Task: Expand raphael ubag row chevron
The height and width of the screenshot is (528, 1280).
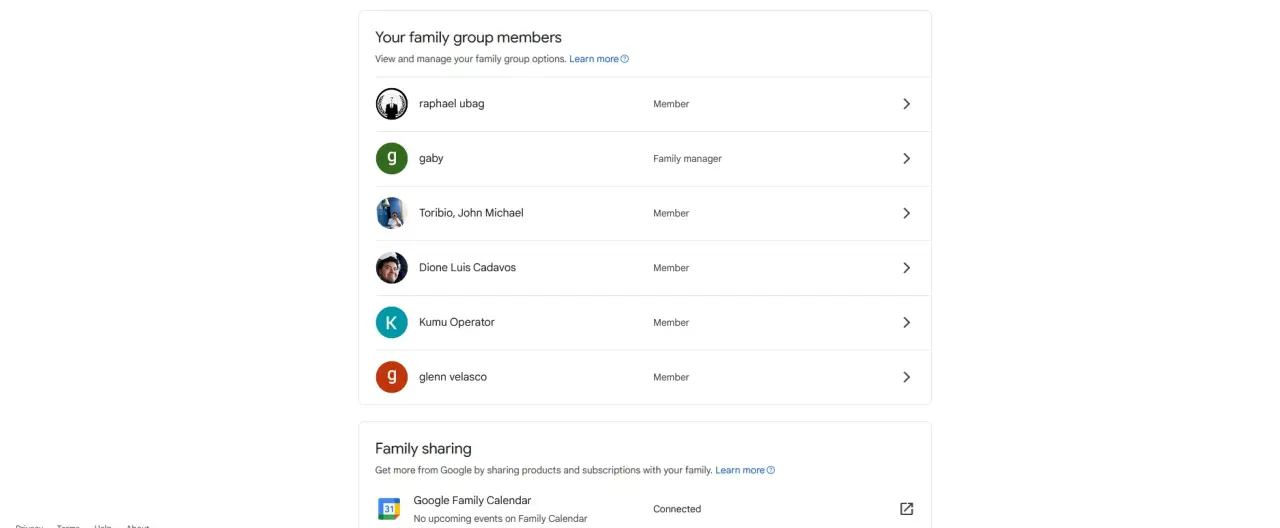Action: pos(906,104)
